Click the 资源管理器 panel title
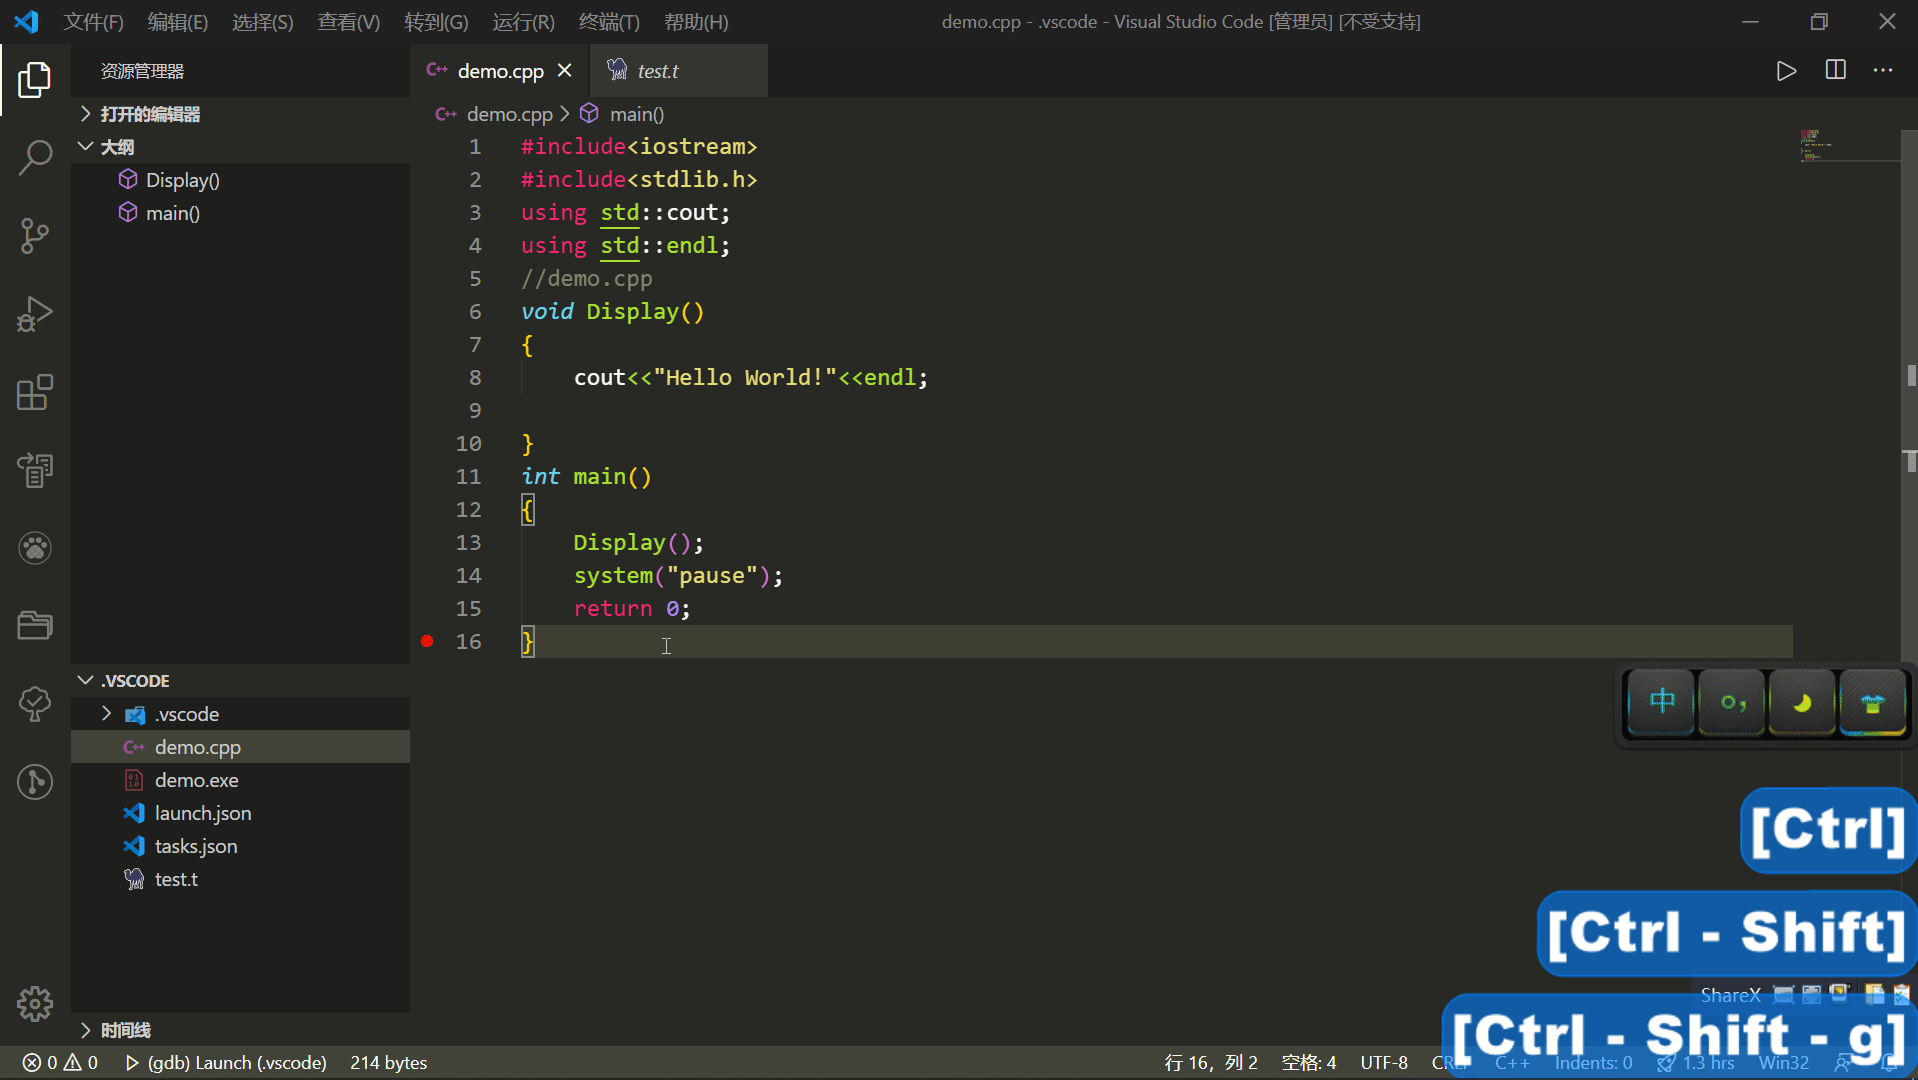Image resolution: width=1918 pixels, height=1080 pixels. coord(142,71)
